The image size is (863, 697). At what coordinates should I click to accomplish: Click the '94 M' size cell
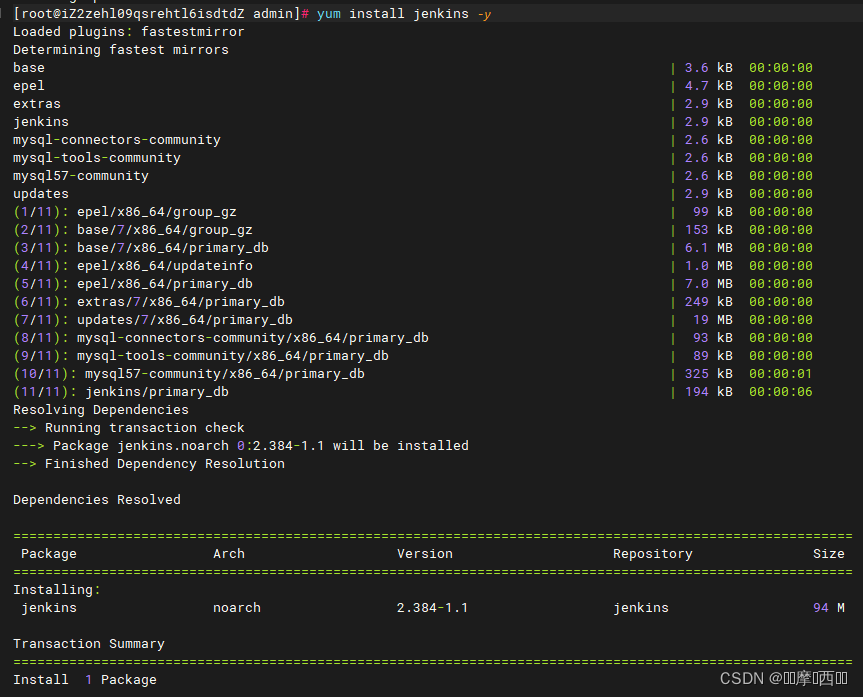829,608
